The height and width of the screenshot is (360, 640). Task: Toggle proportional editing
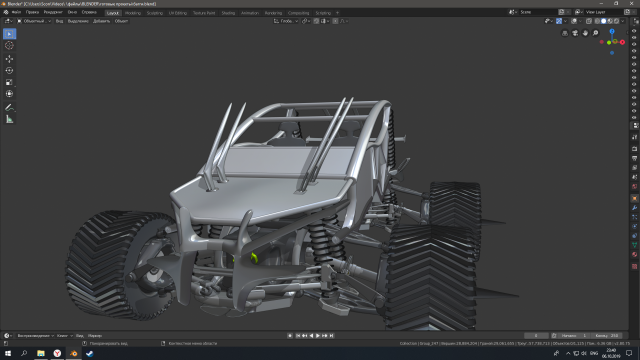click(335, 21)
